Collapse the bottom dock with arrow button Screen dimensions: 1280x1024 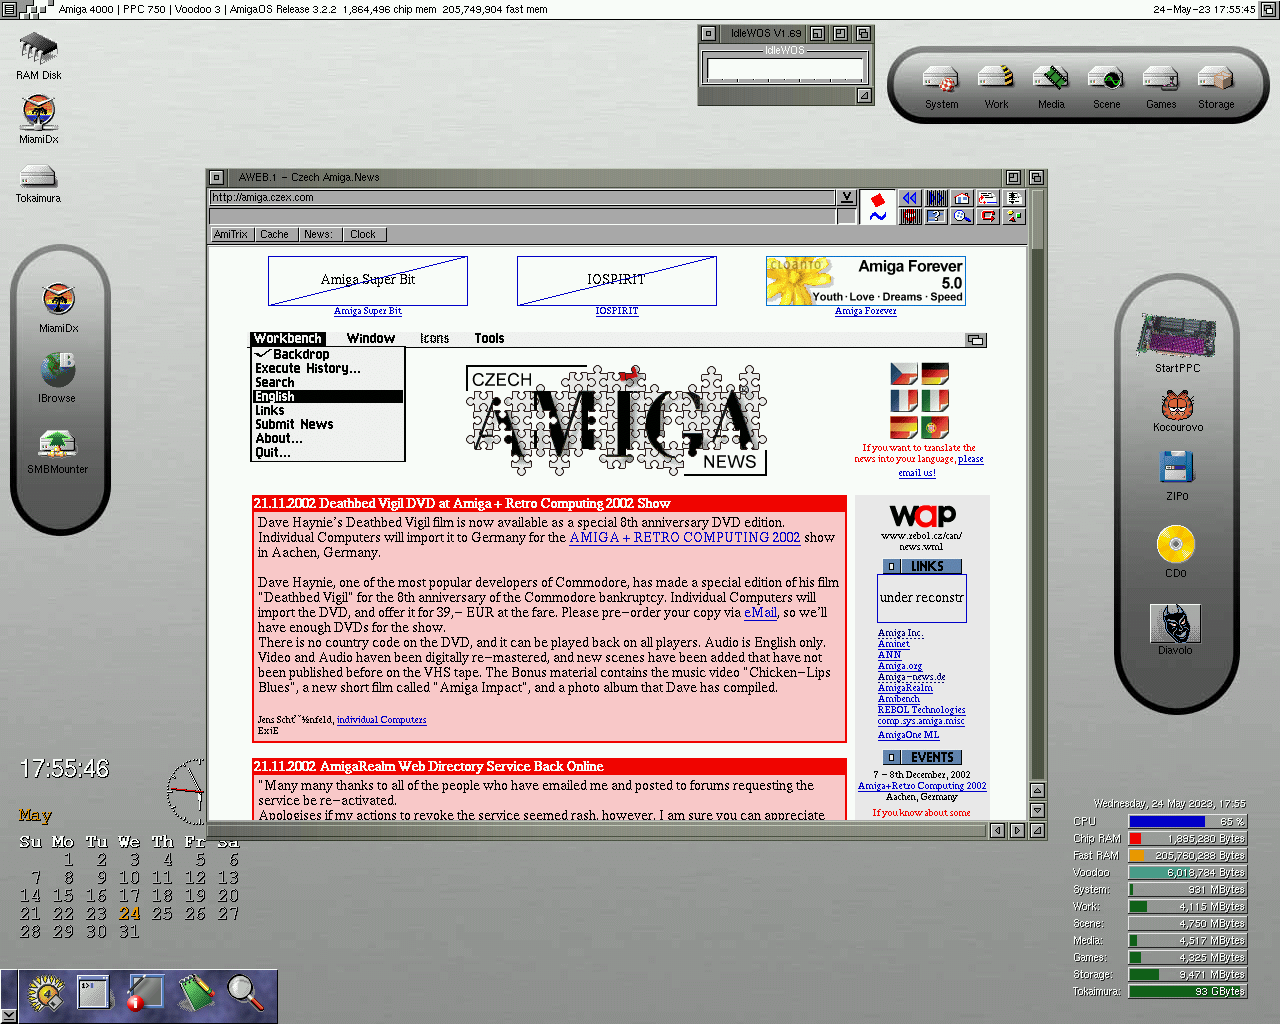tap(9, 1015)
